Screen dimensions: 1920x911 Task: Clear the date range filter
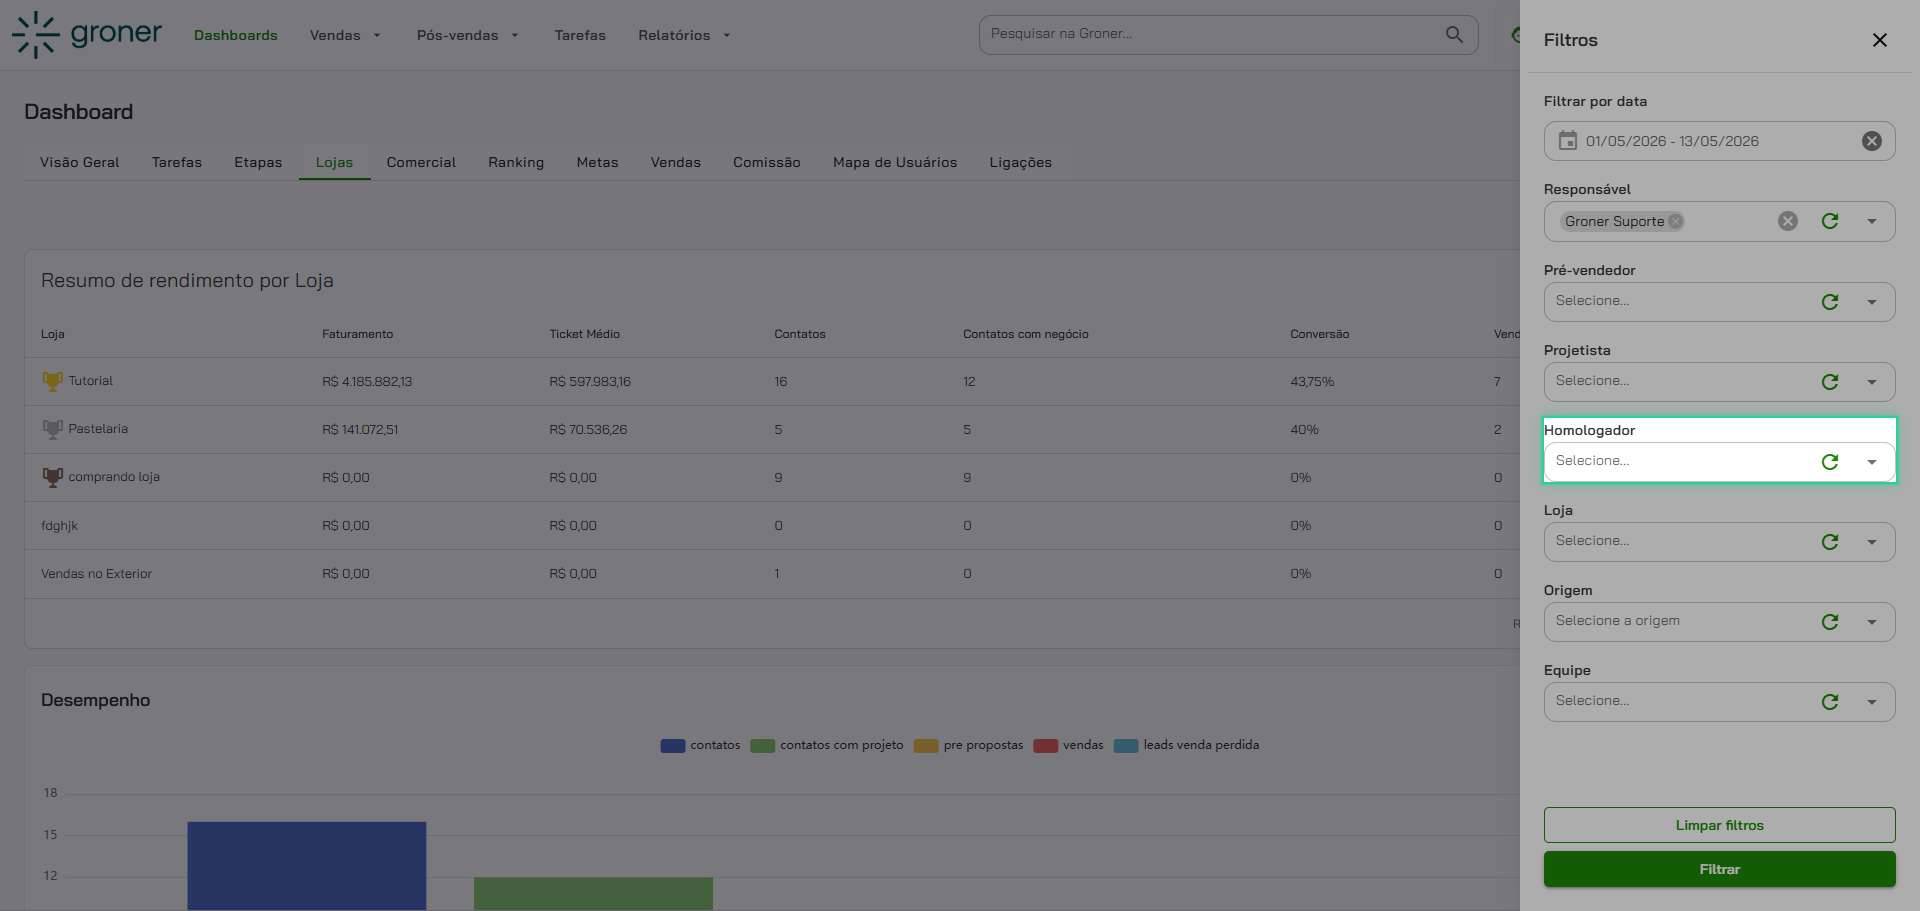1871,141
